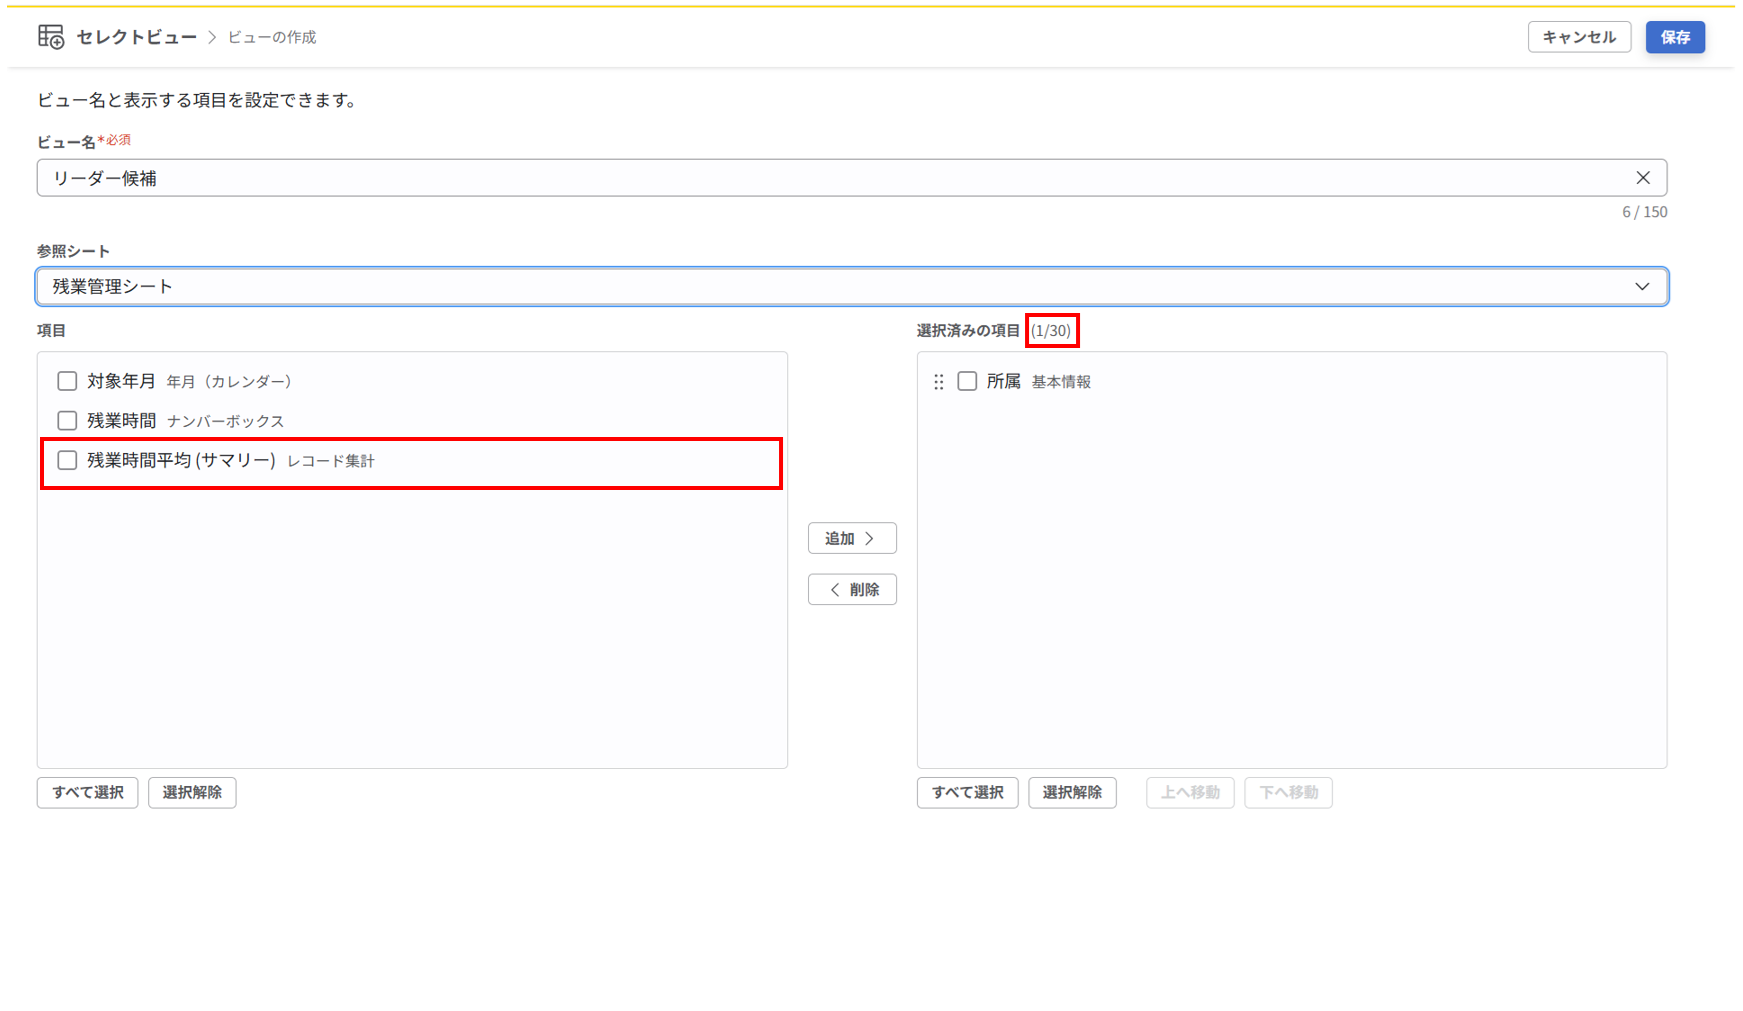Click 選択解除 under the 項目 list
This screenshot has width=1743, height=1011.
192,792
